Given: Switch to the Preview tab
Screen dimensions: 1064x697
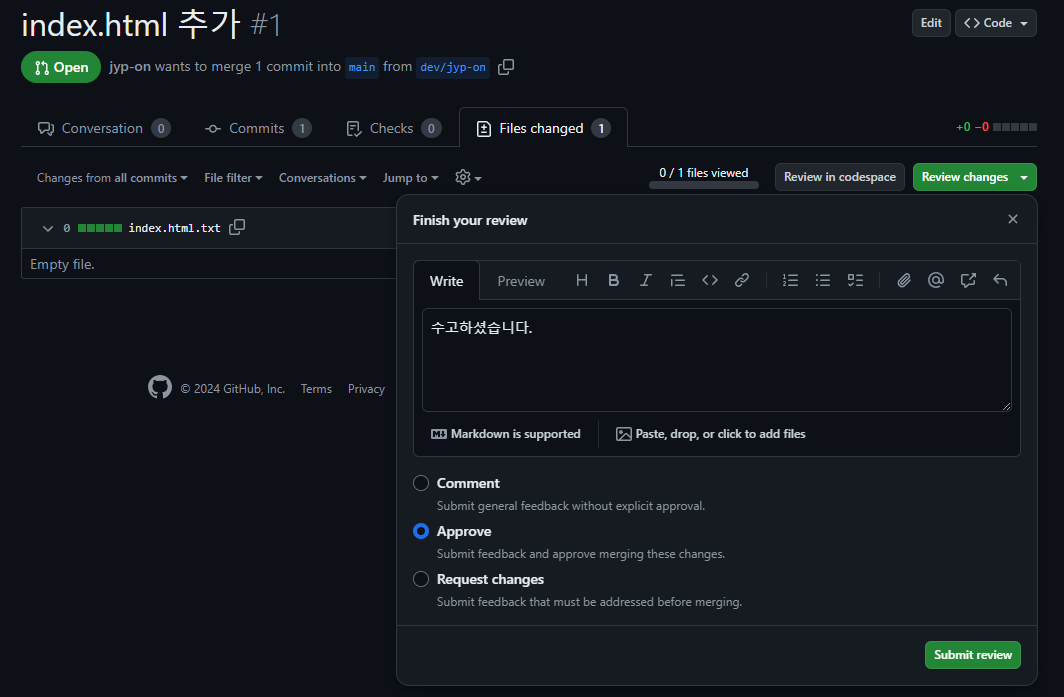Looking at the screenshot, I should click(x=520, y=281).
